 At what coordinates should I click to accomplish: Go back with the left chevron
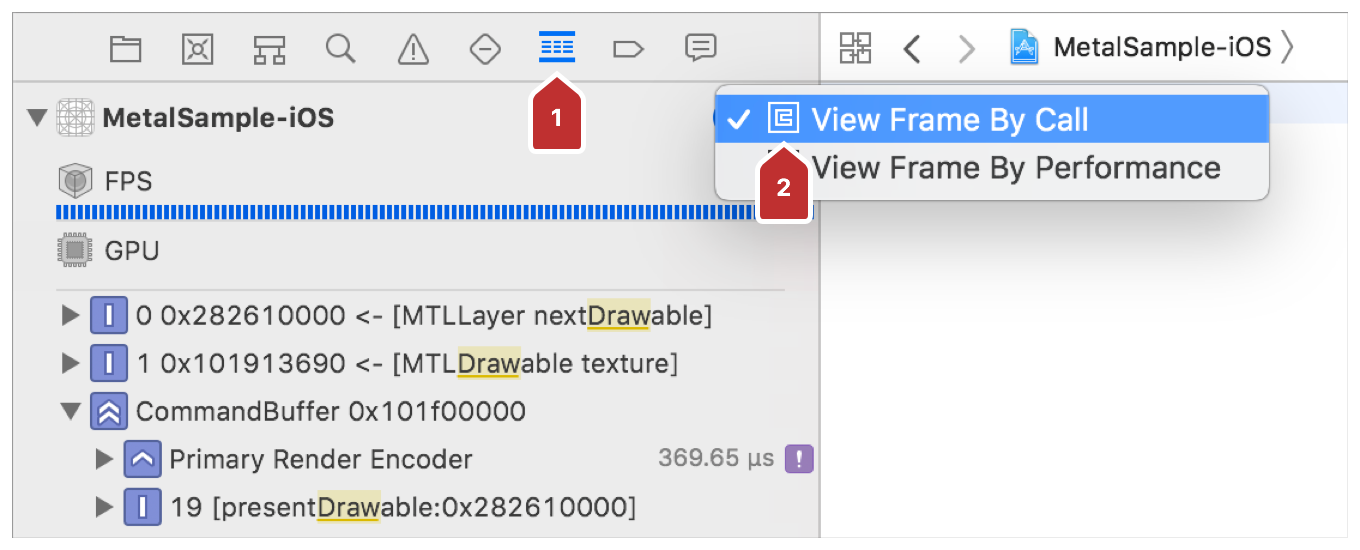click(911, 48)
